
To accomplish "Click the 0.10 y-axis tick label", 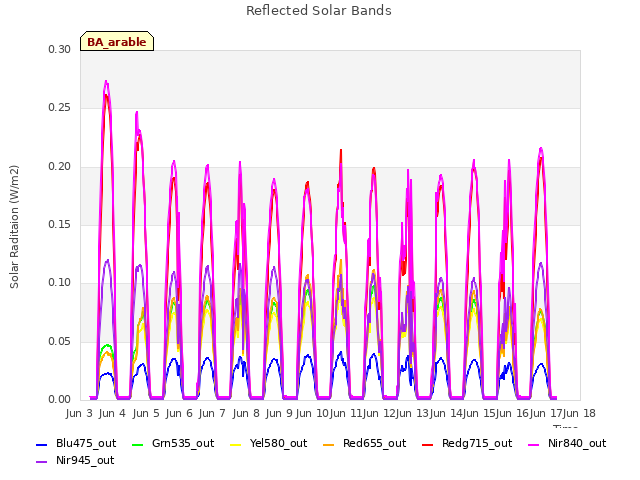I will tap(60, 282).
